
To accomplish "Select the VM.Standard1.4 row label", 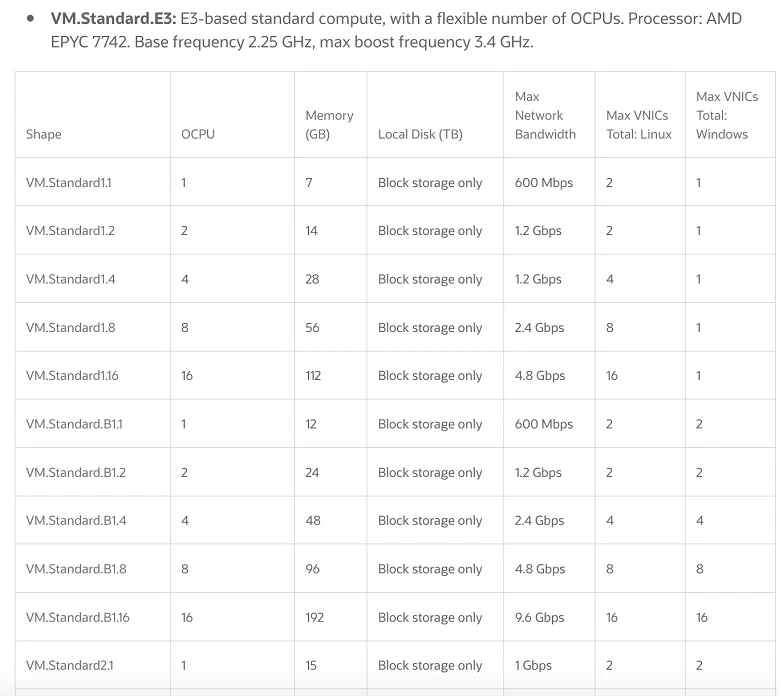I will 70,279.
